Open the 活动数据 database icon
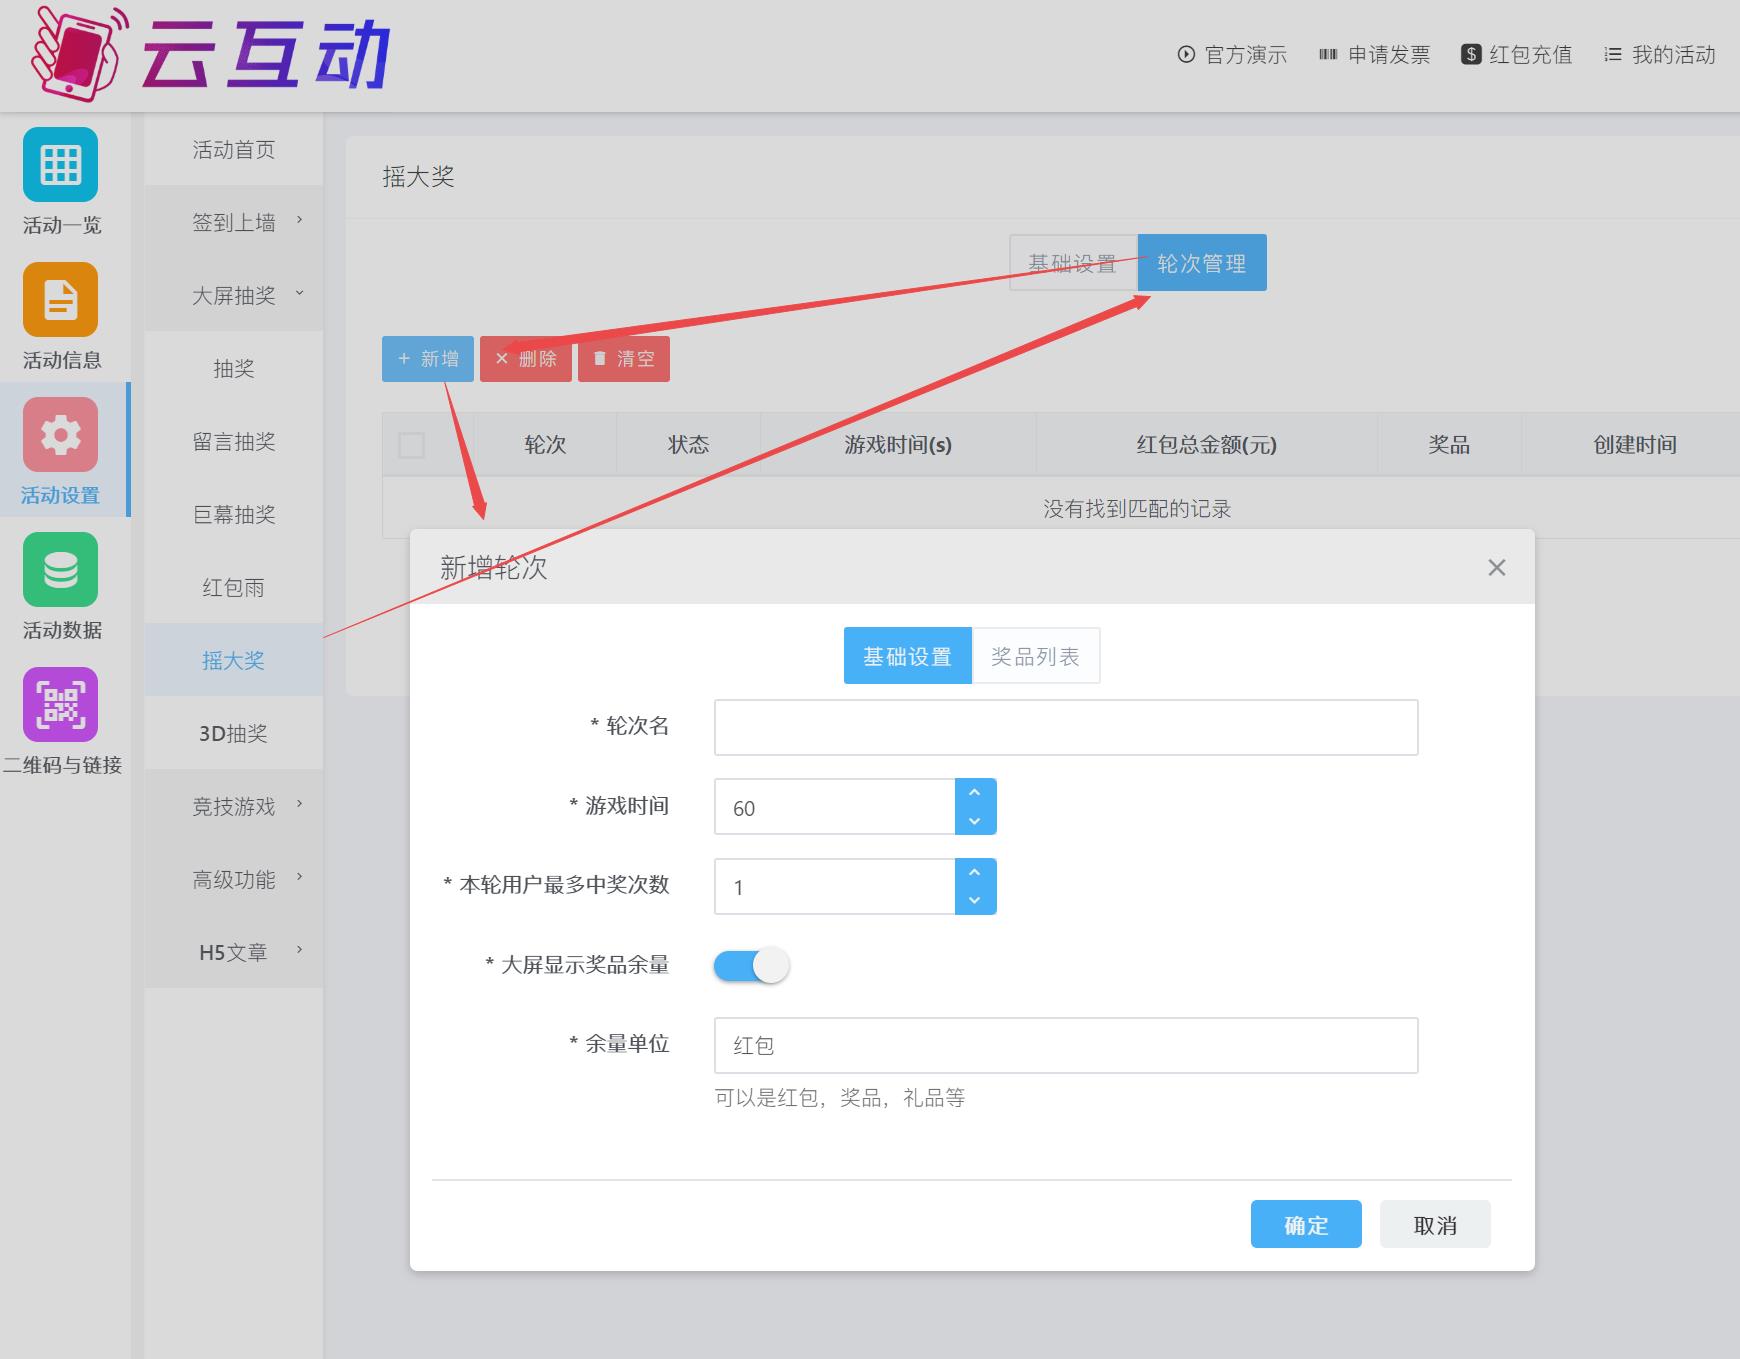The width and height of the screenshot is (1740, 1359). coord(61,570)
